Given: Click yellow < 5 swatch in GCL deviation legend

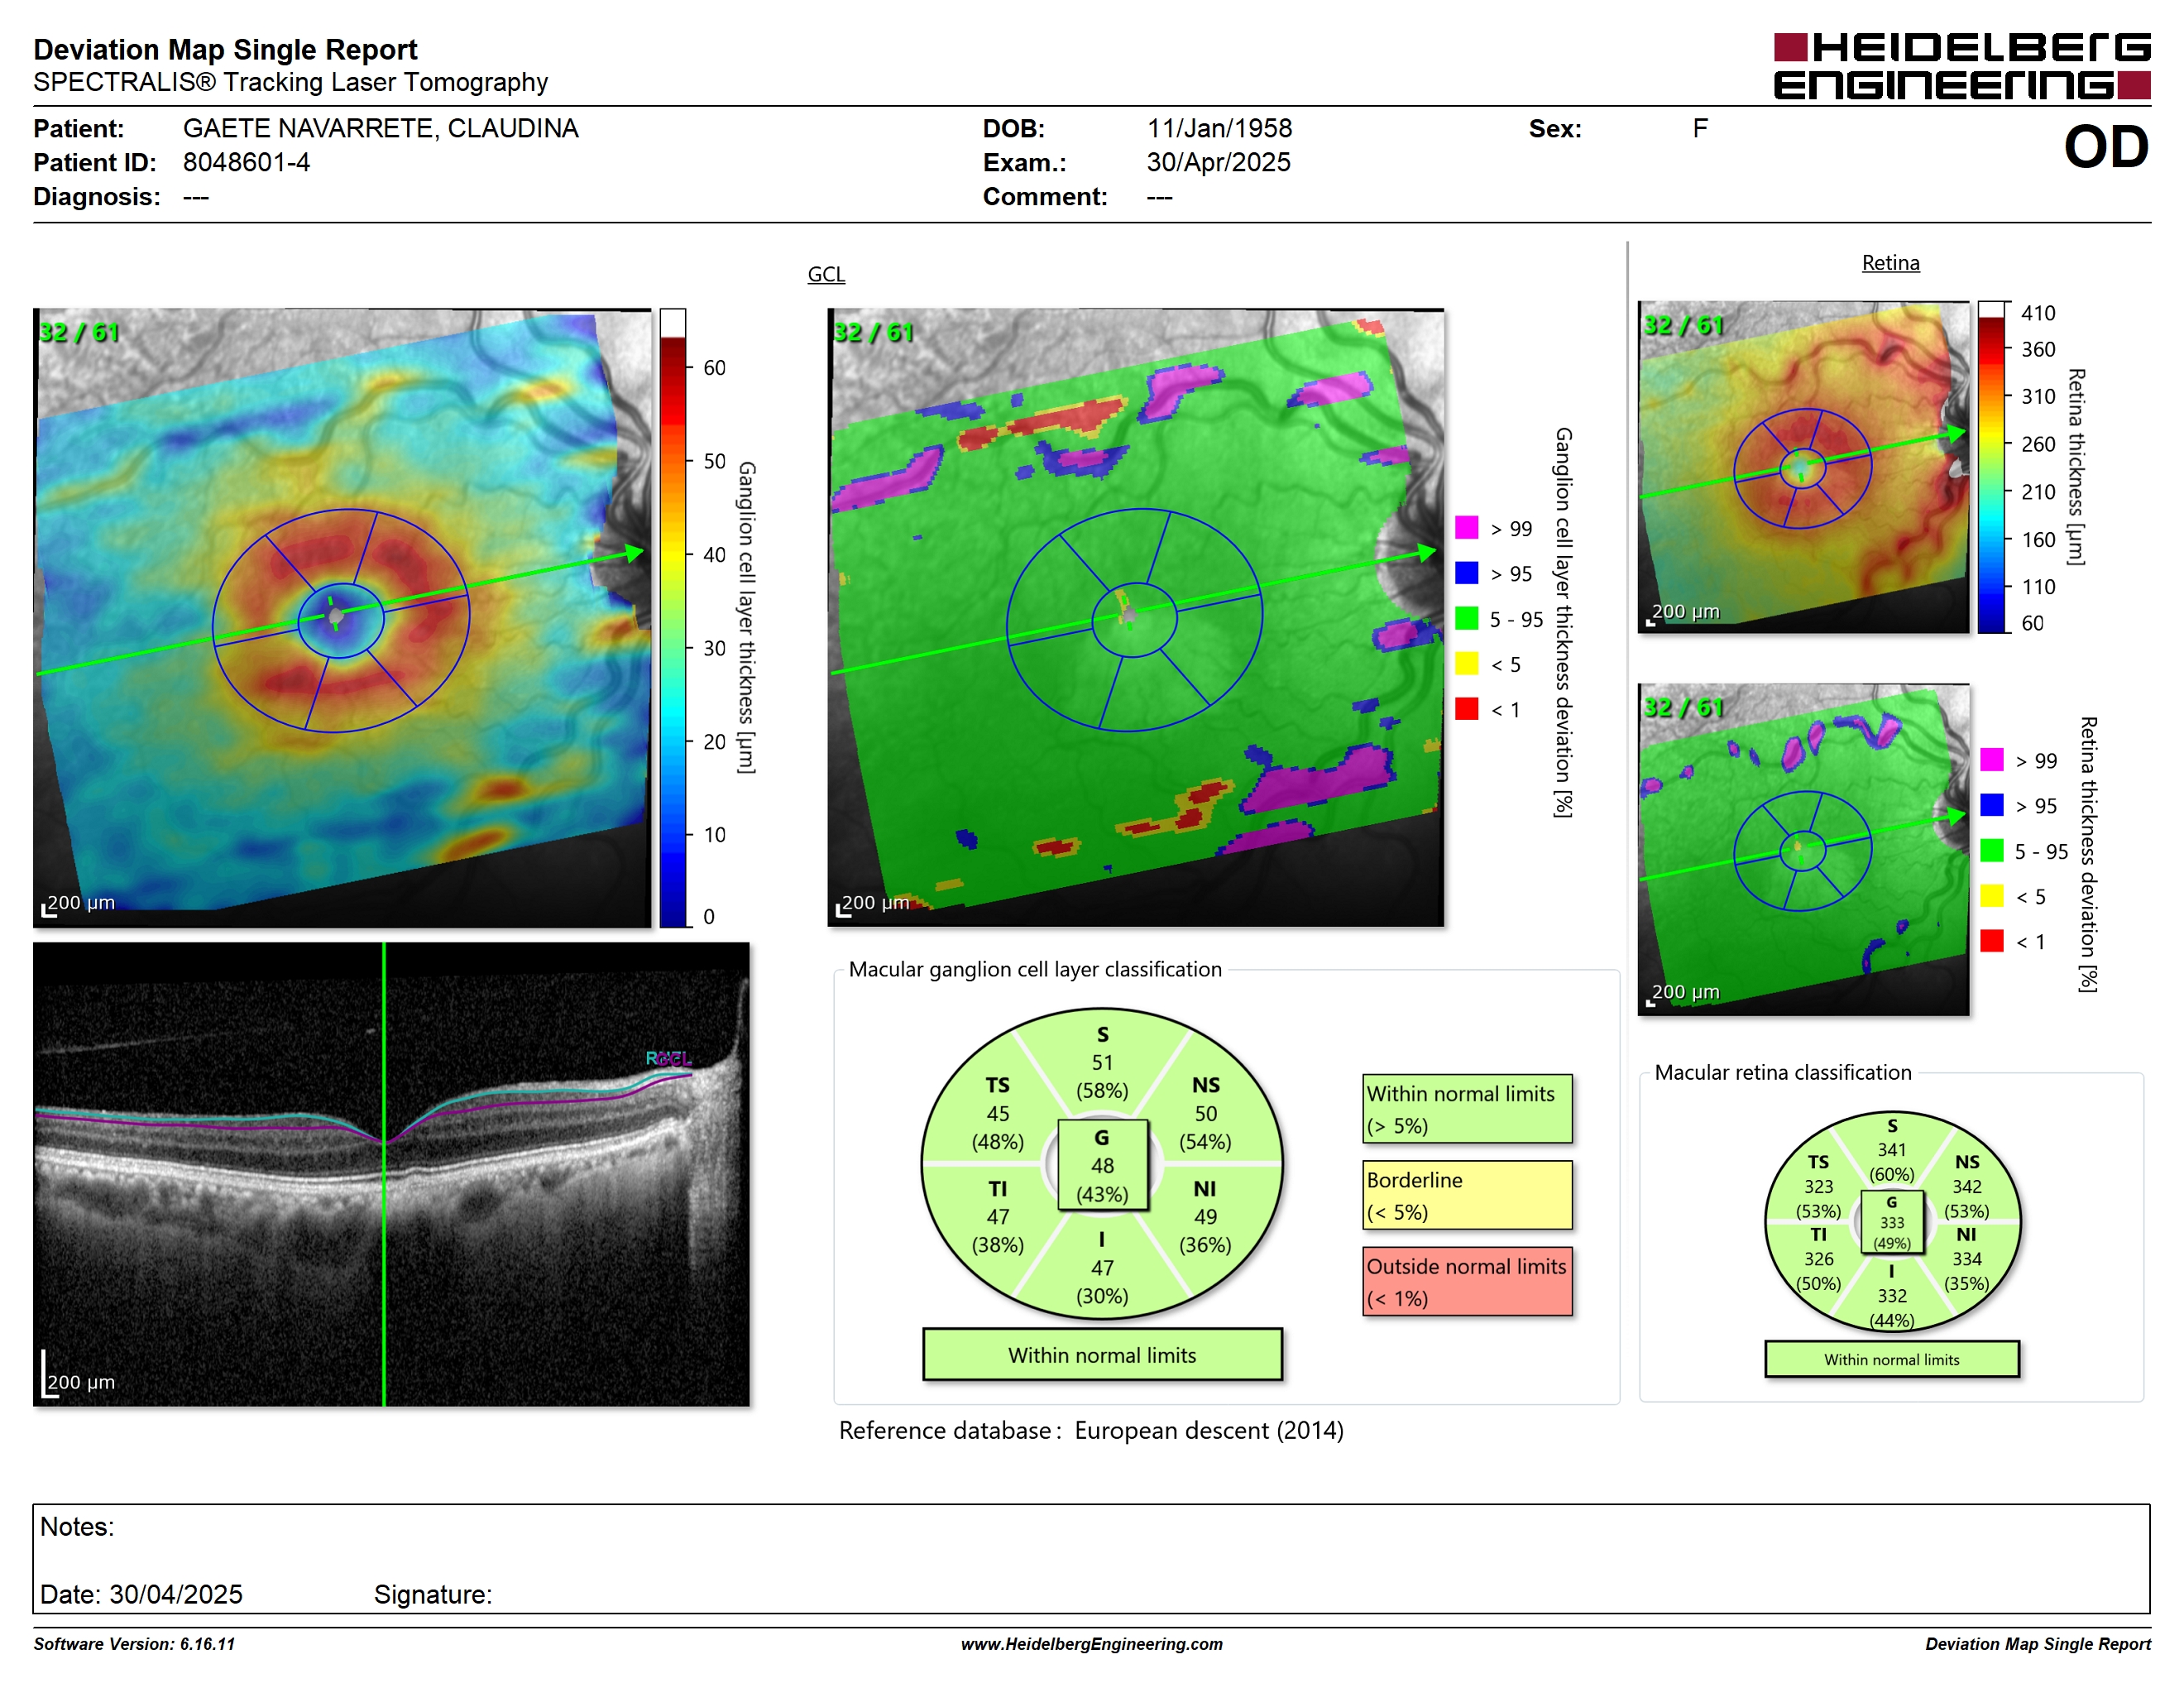Looking at the screenshot, I should click(x=1466, y=663).
